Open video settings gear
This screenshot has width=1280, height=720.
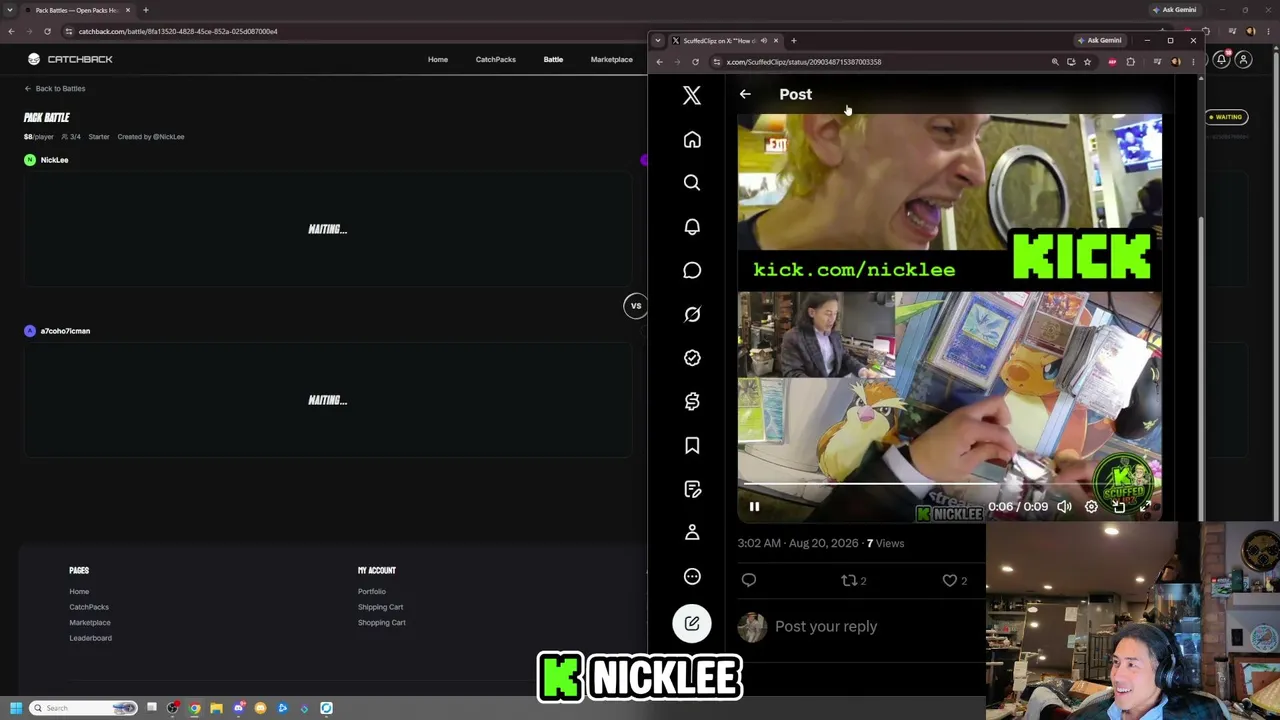1091,507
